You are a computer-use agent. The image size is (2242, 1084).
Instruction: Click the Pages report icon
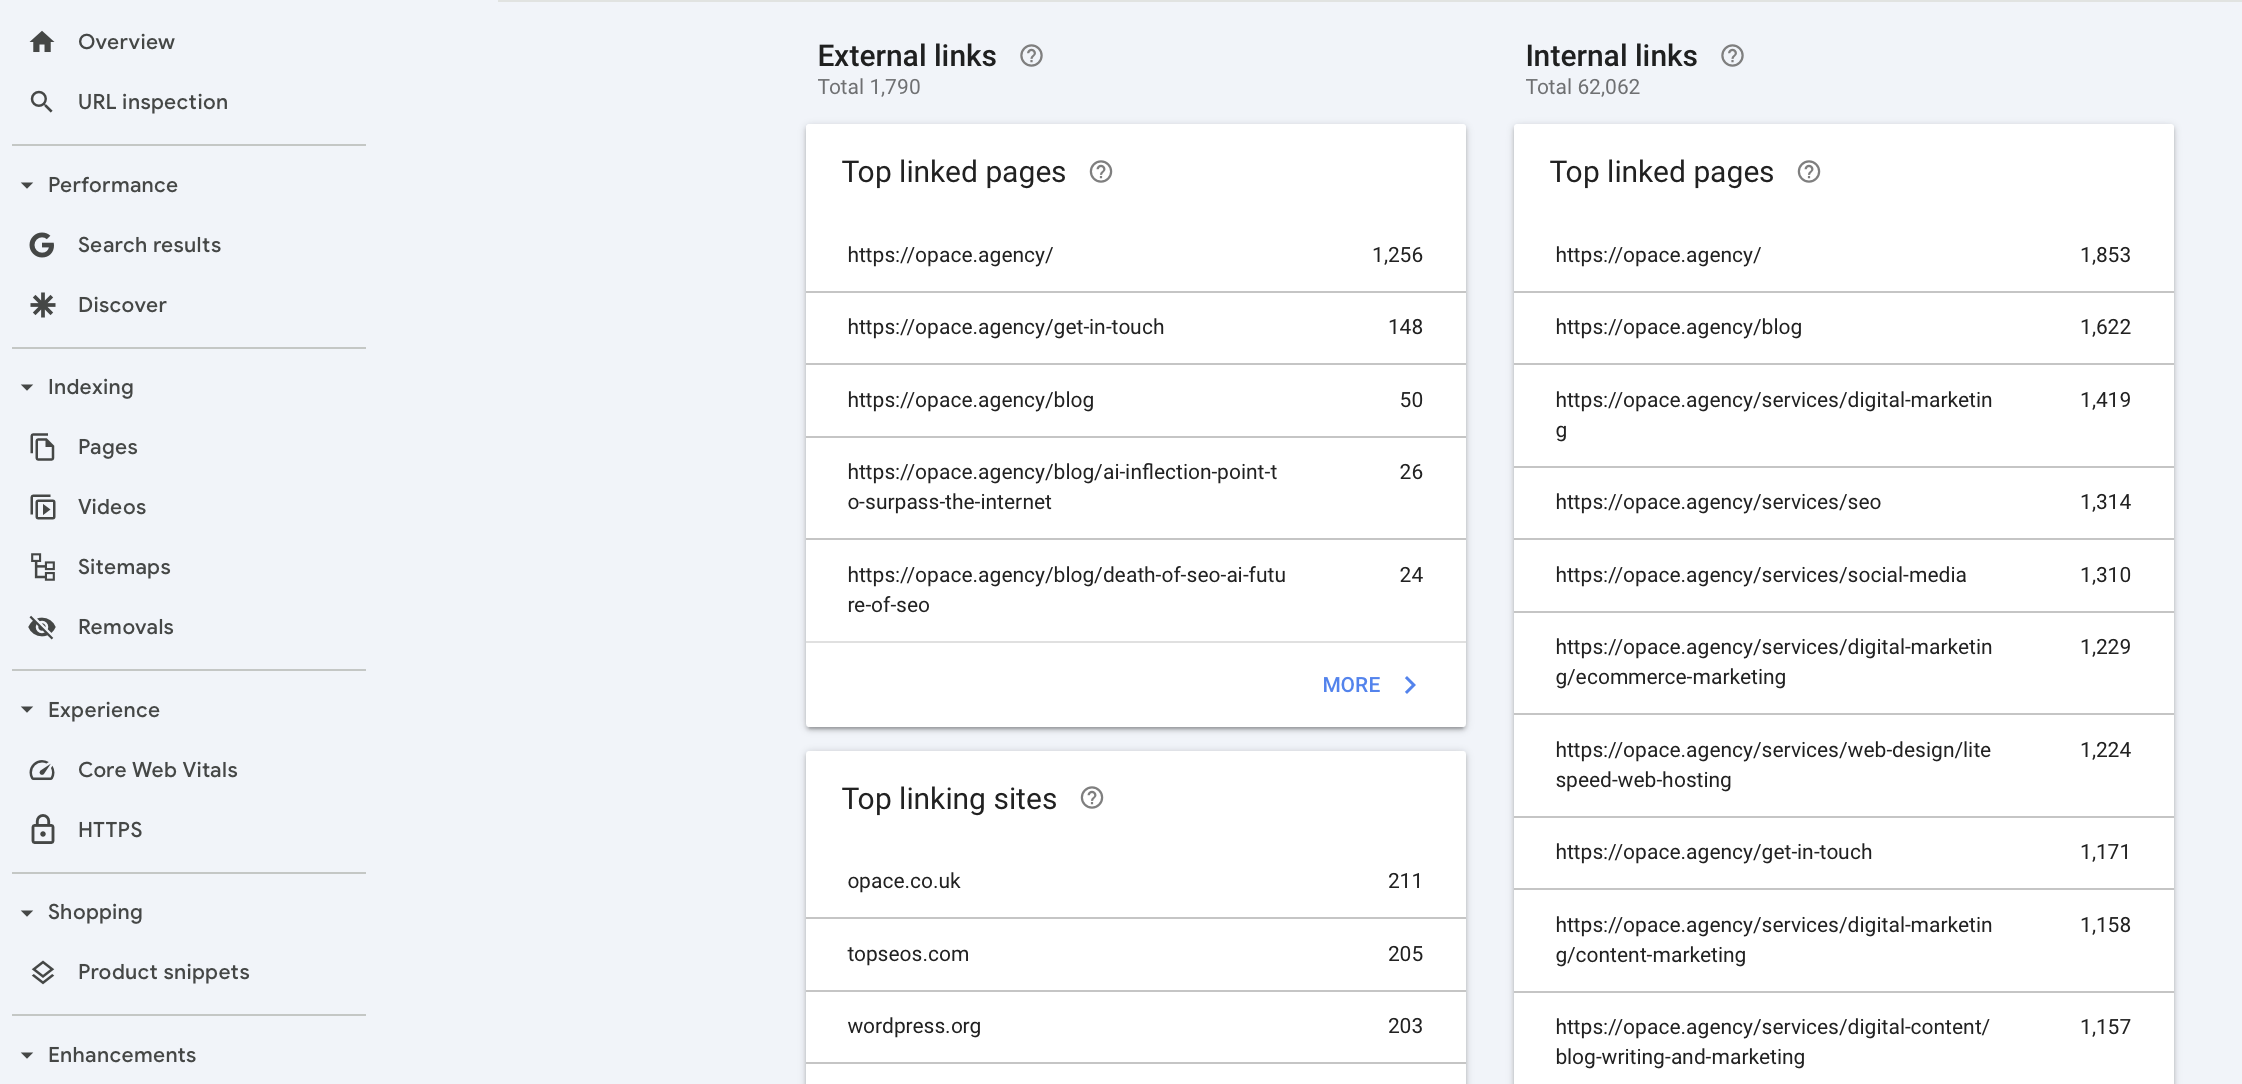[x=41, y=446]
